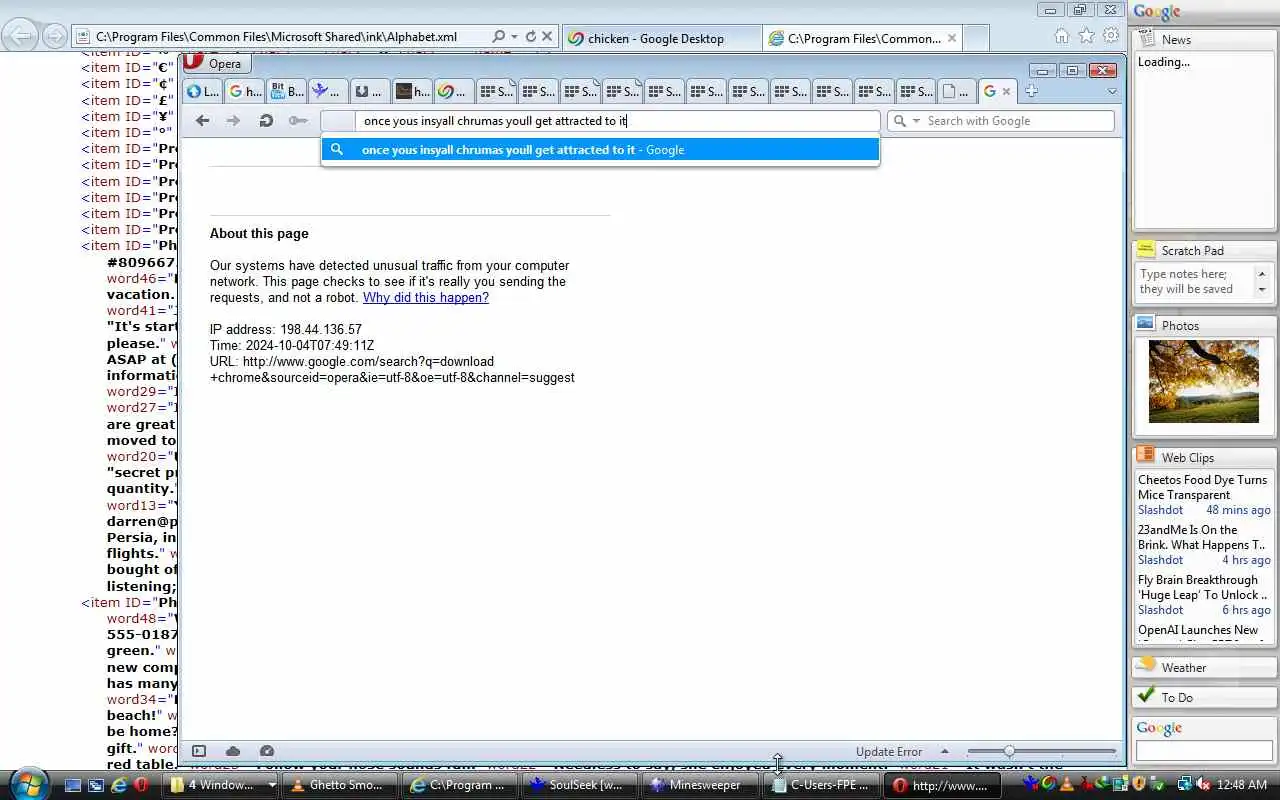Open 'OpenAI Launches New' web clip
The image size is (1280, 800).
(x=1198, y=630)
